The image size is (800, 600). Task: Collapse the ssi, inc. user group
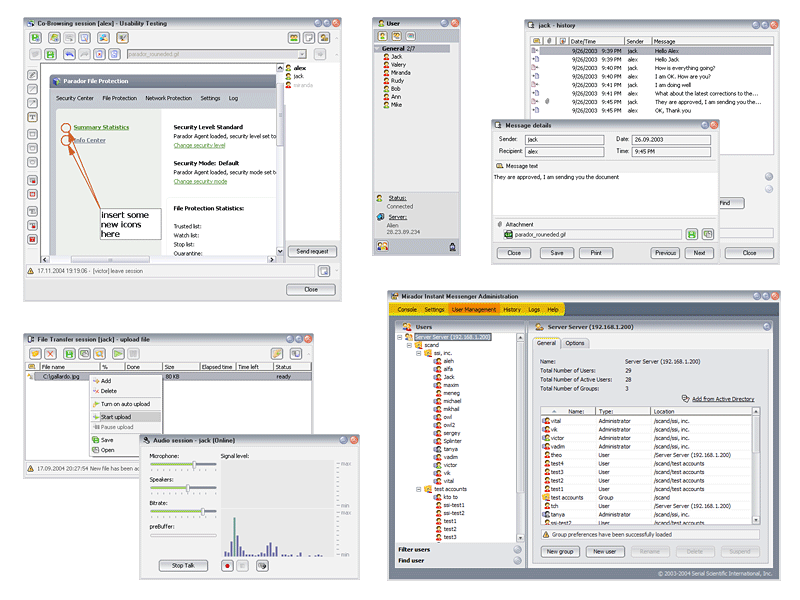coord(416,353)
